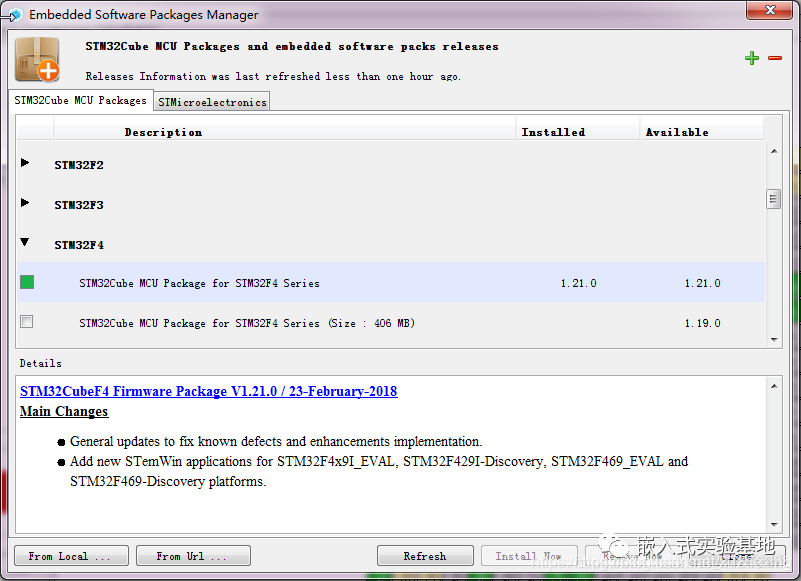Image resolution: width=801 pixels, height=581 pixels.
Task: Click the package box icon in header
Action: (x=38, y=59)
